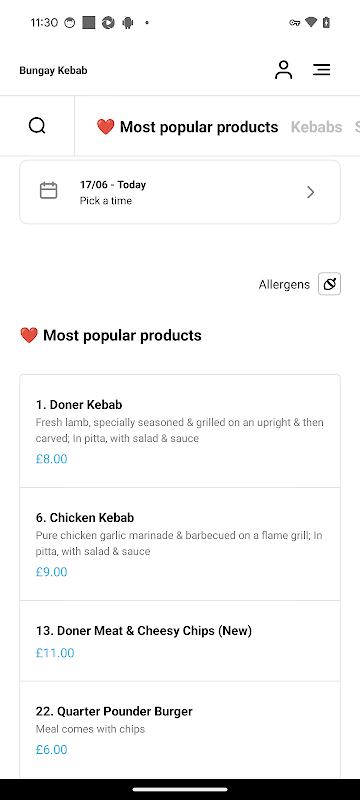Image resolution: width=360 pixels, height=800 pixels.
Task: Add Doner Meat & Cheesy Chips item
Action: [180, 641]
